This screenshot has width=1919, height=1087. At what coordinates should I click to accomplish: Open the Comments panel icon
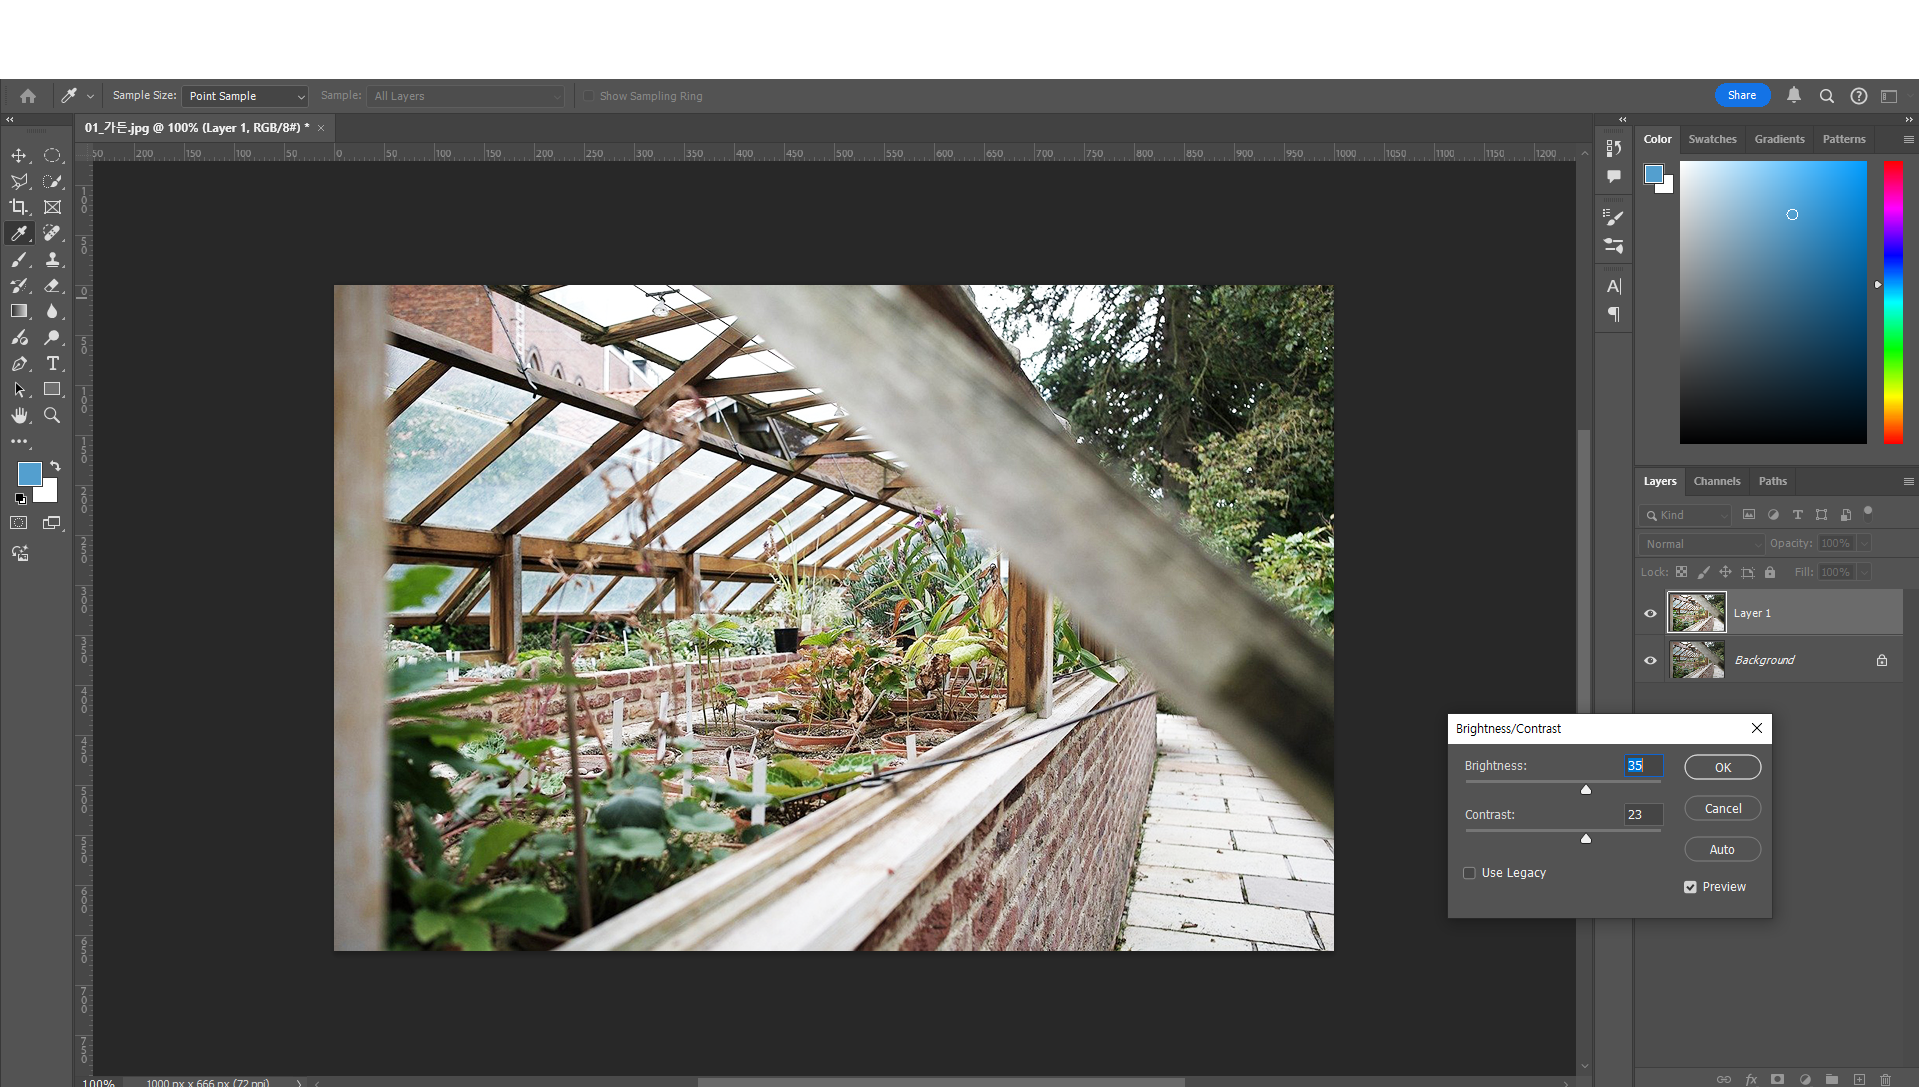click(1613, 176)
